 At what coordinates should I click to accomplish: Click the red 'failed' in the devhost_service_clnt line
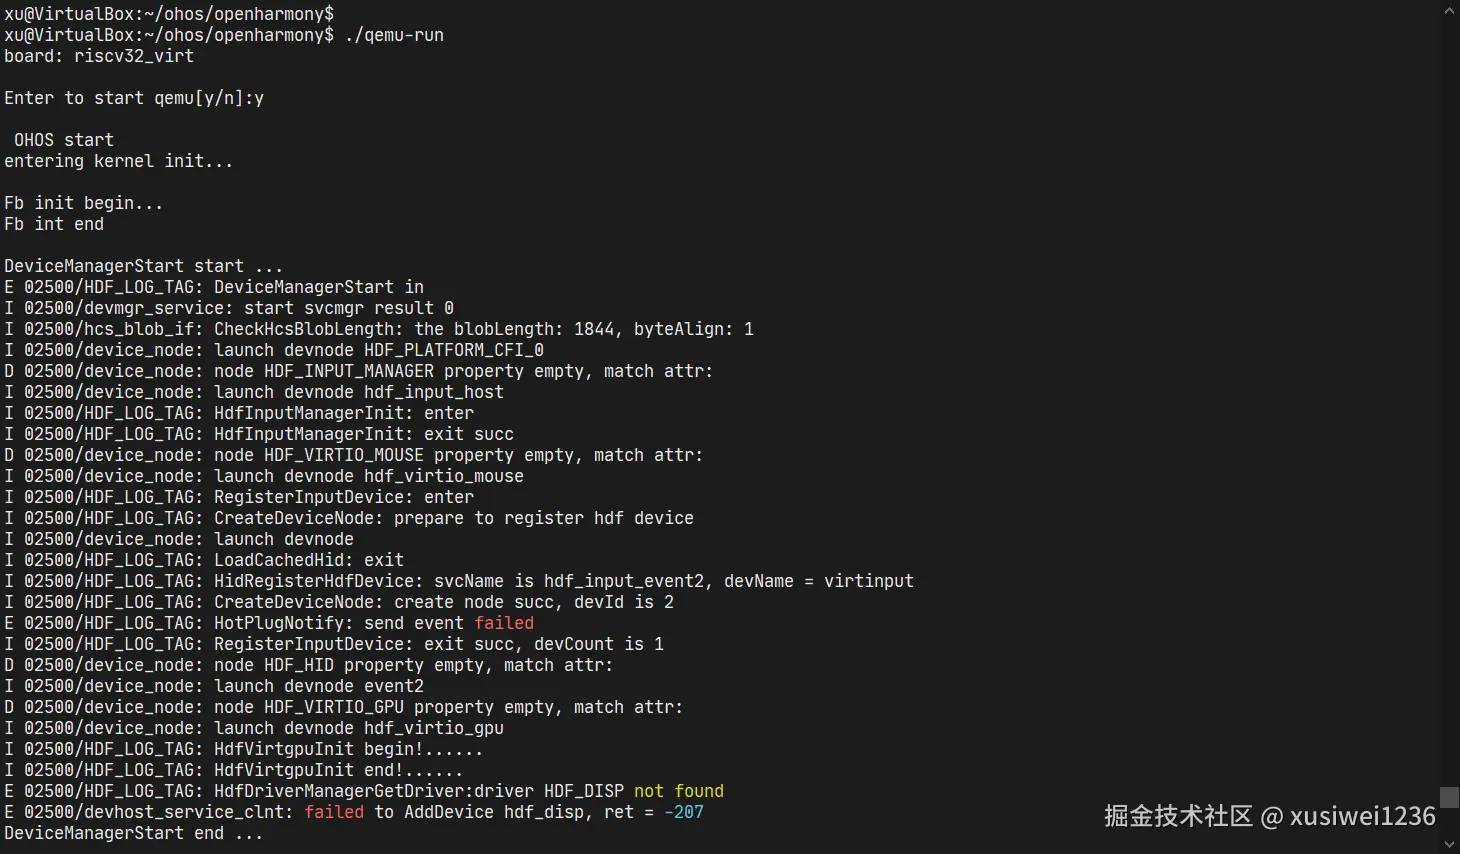click(334, 812)
